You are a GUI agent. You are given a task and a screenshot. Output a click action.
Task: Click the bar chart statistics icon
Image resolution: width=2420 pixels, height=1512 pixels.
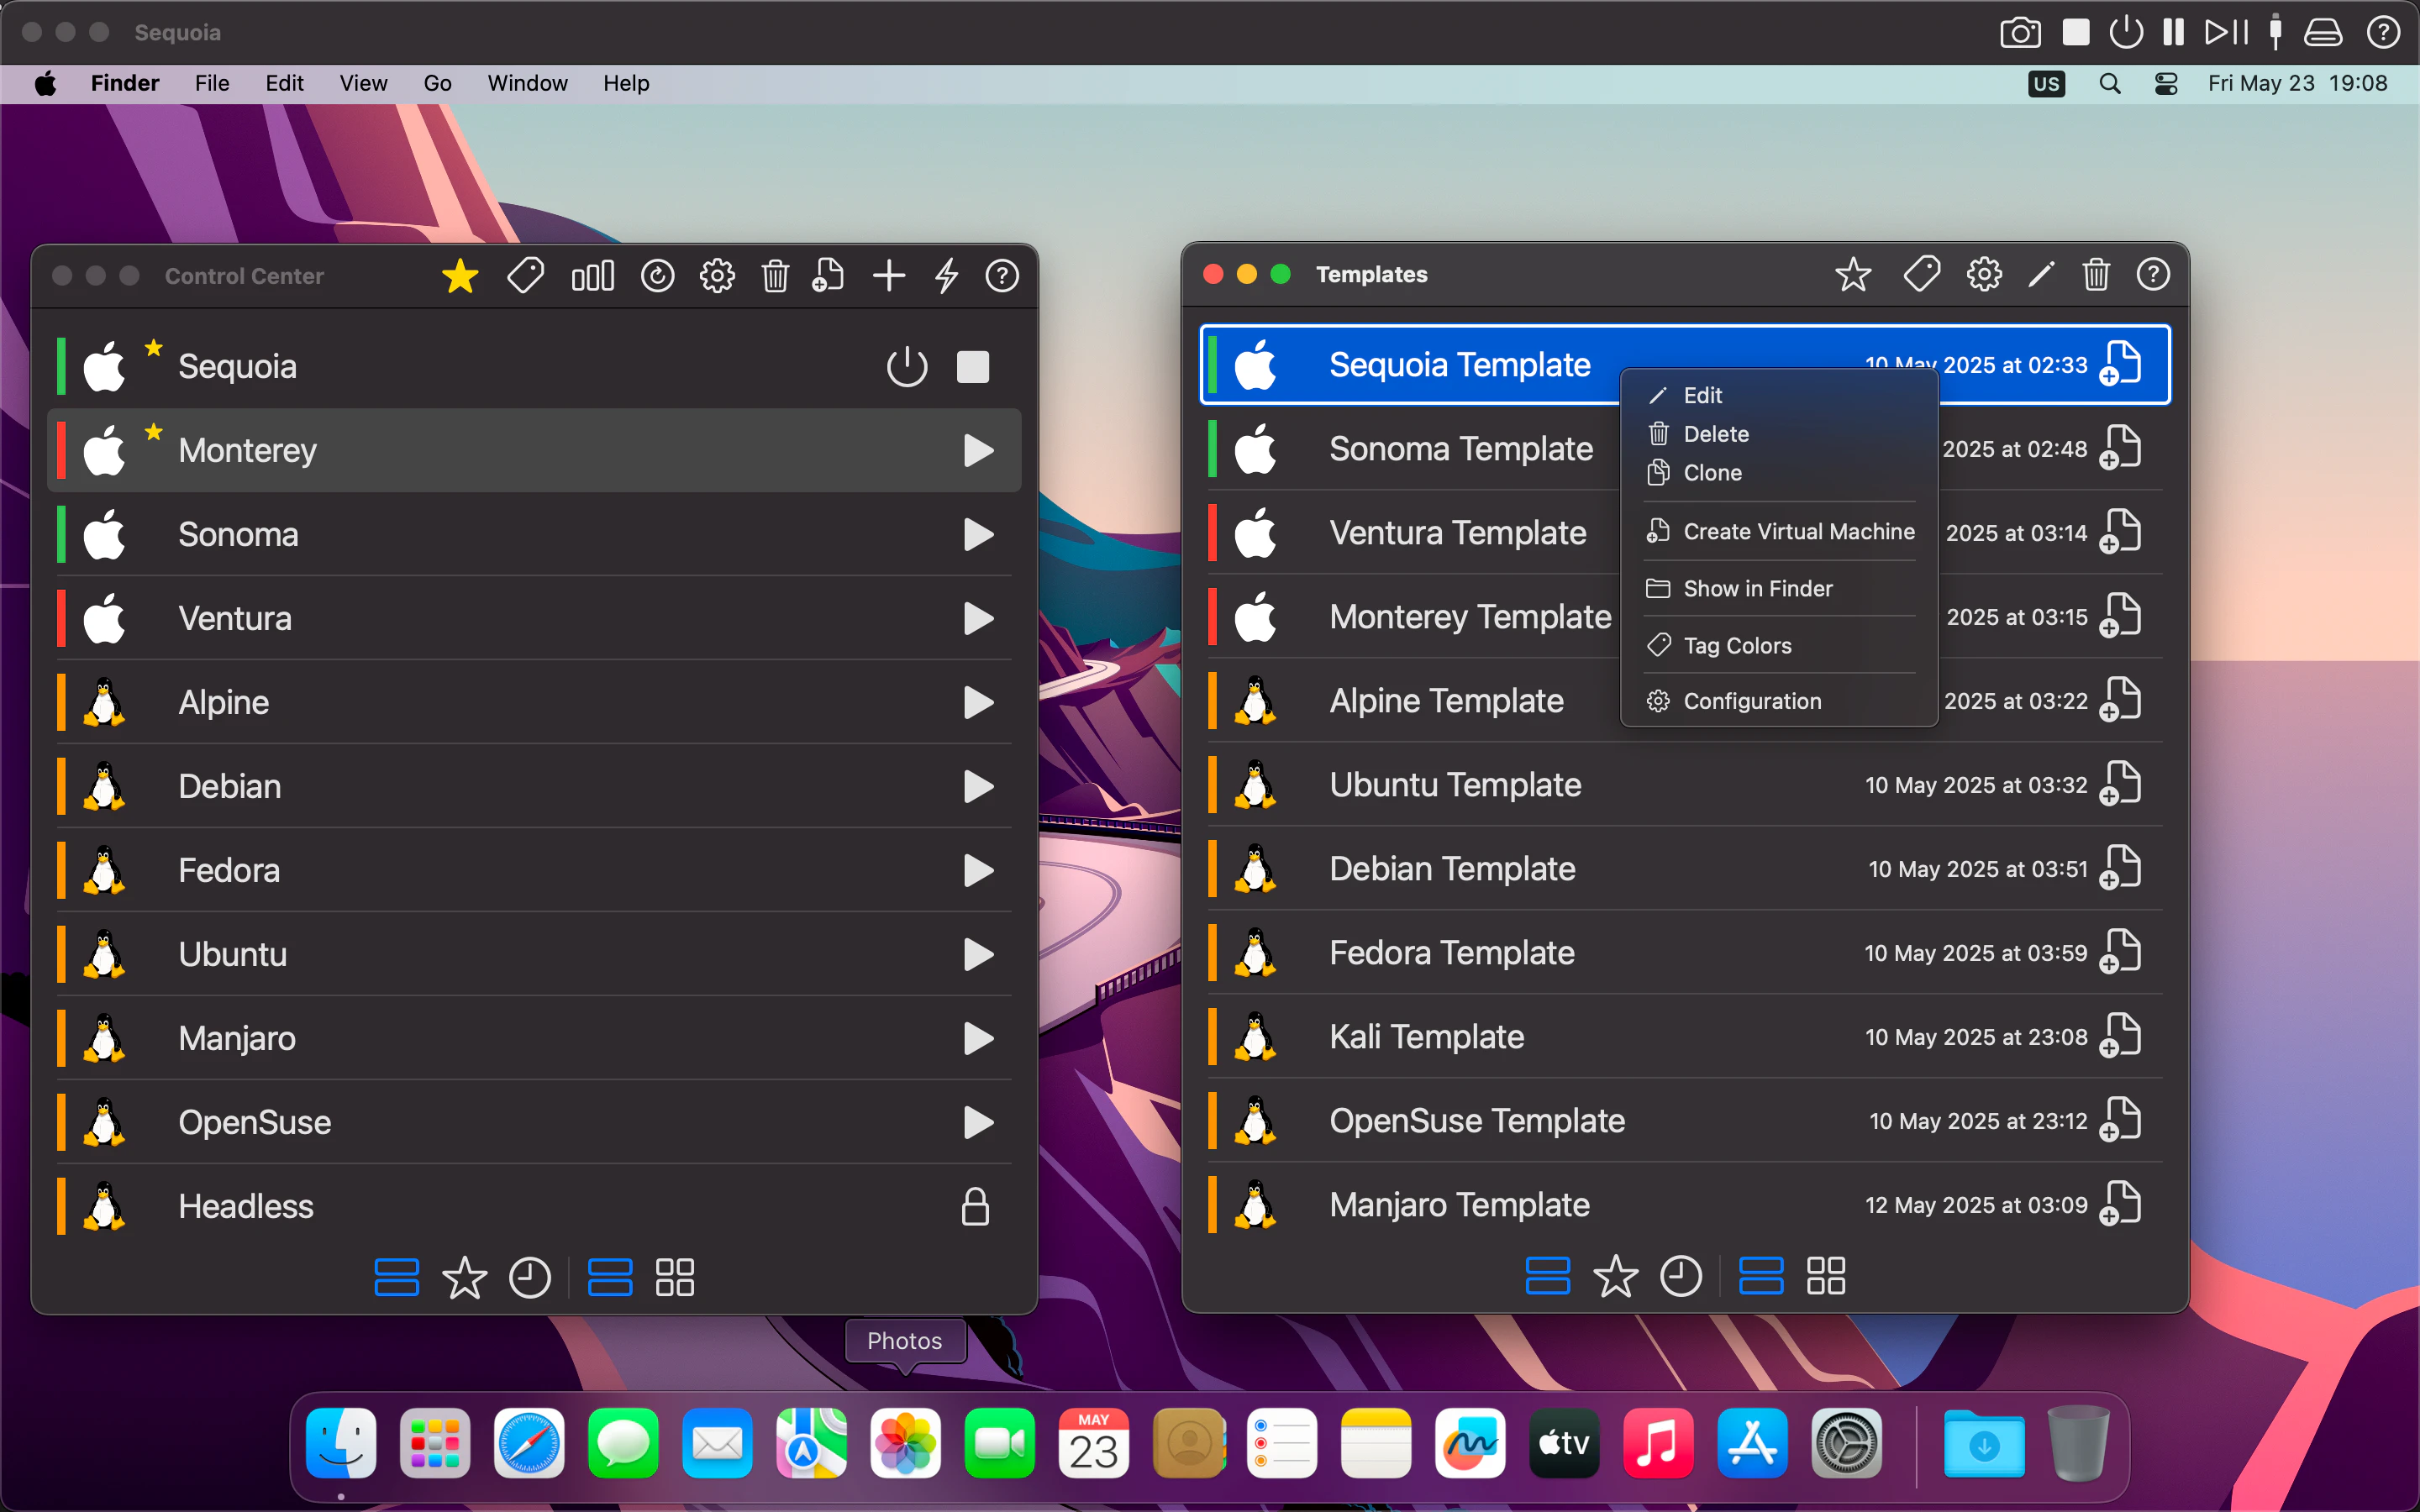(x=592, y=276)
